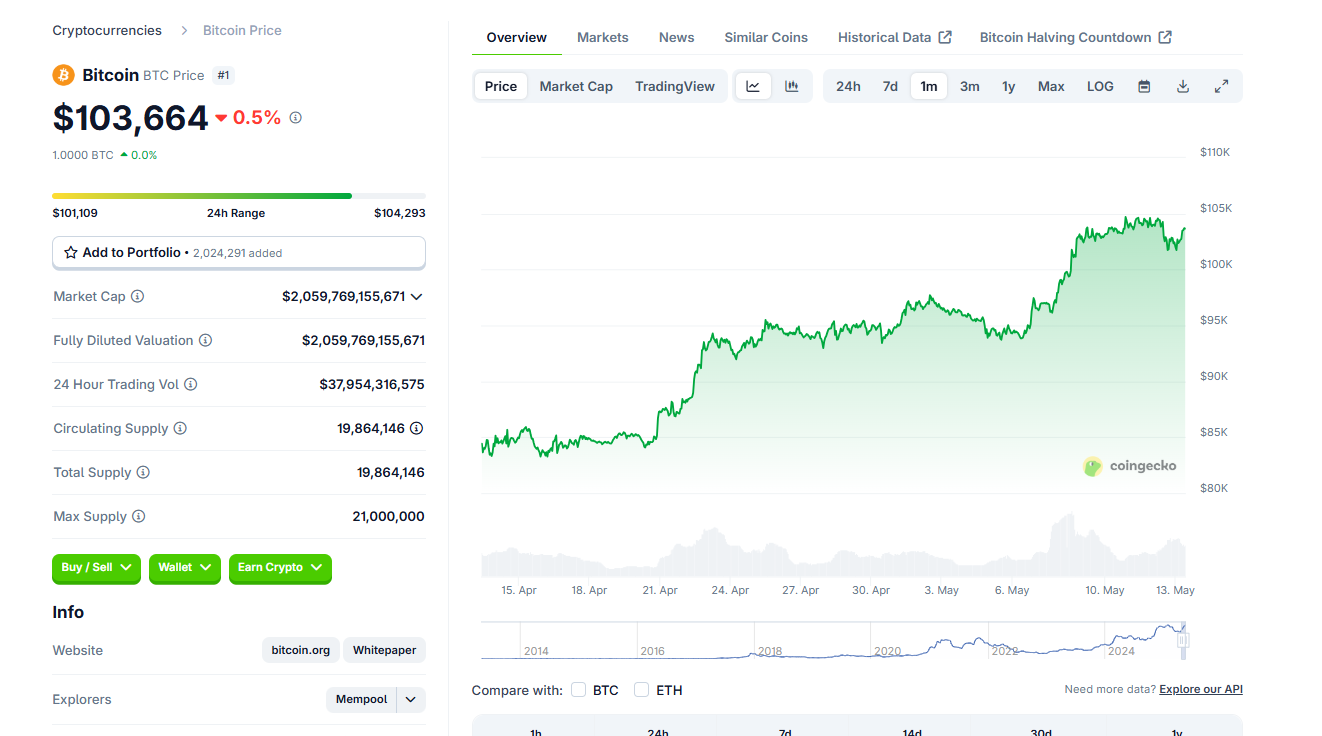Open Fully Diluted Valuation info icon

point(205,341)
